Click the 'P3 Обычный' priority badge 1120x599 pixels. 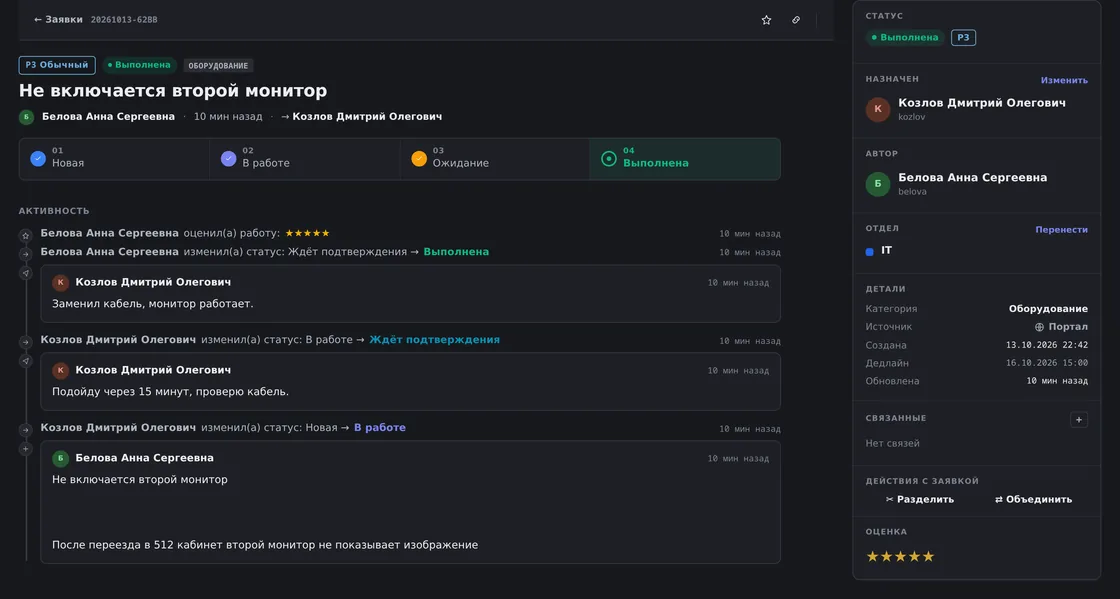[x=57, y=65]
